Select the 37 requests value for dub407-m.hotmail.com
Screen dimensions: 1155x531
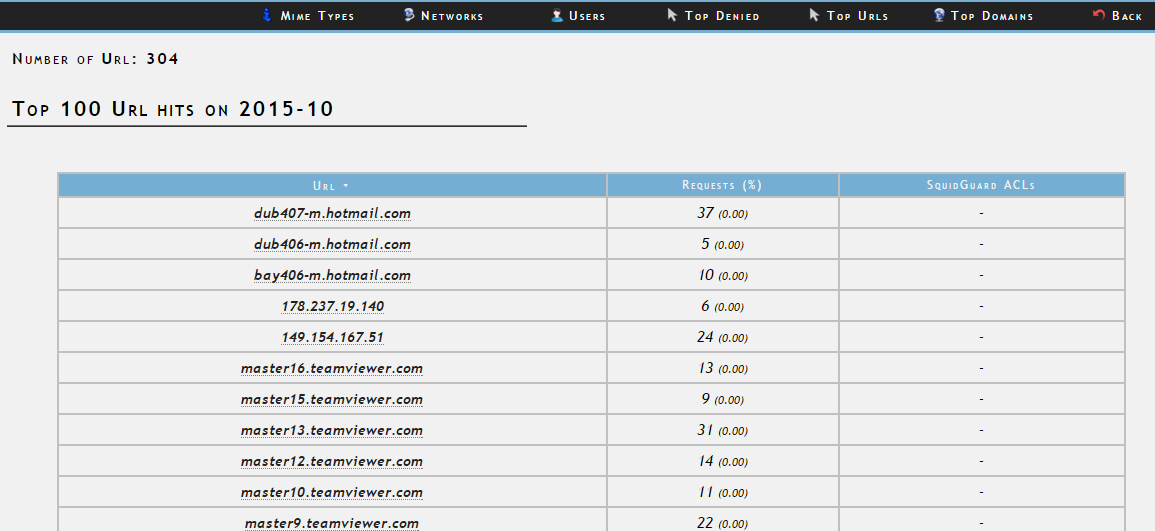coord(705,213)
